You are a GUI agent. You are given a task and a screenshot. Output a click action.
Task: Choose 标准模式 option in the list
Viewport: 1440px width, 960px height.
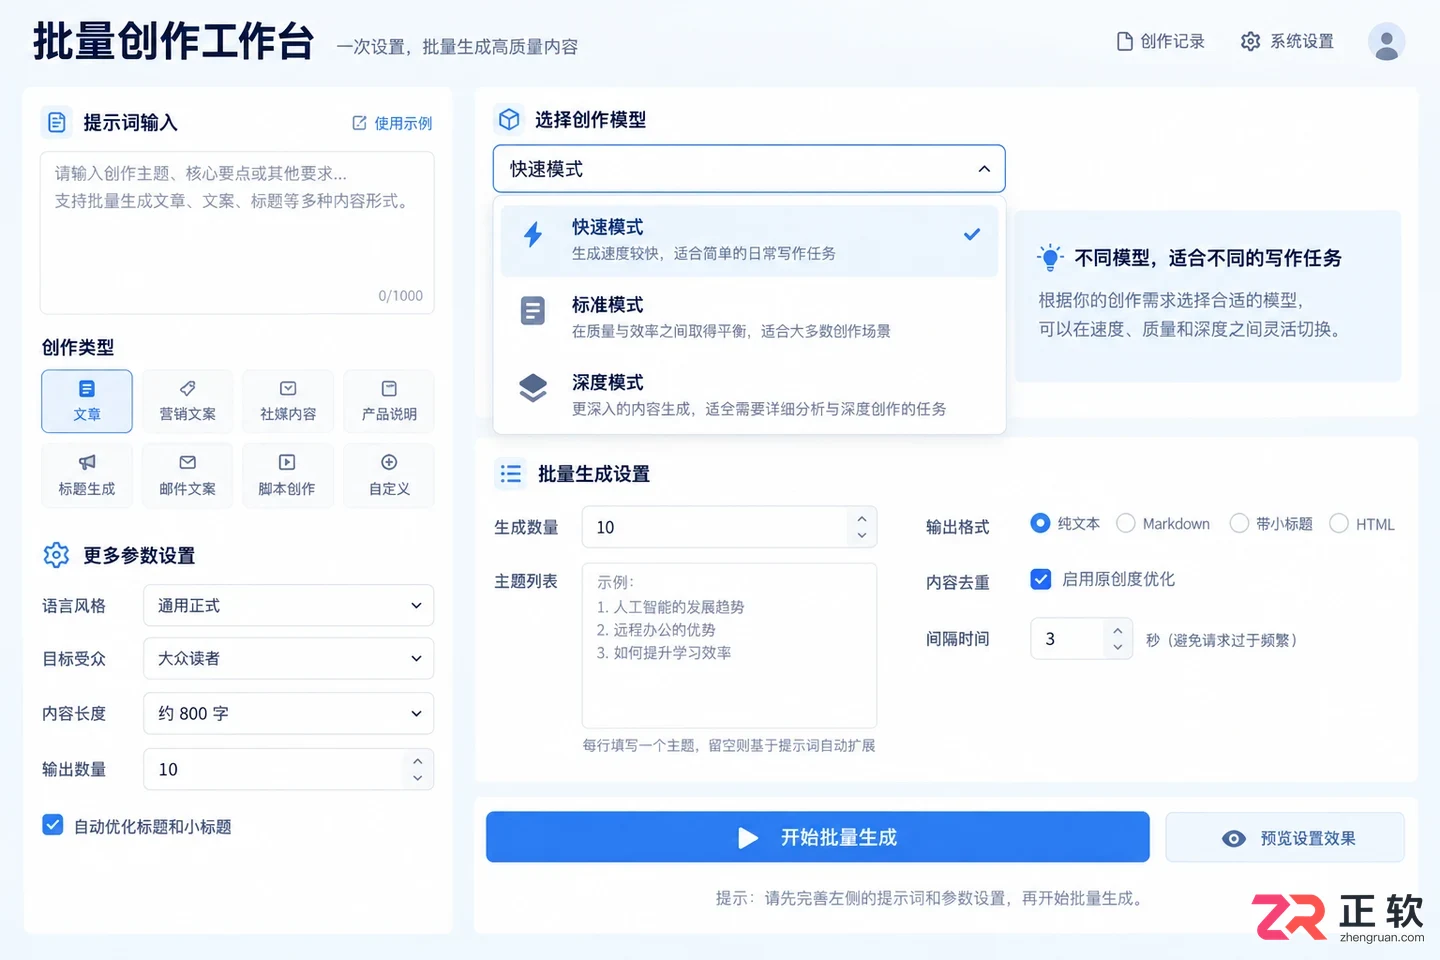(x=749, y=317)
